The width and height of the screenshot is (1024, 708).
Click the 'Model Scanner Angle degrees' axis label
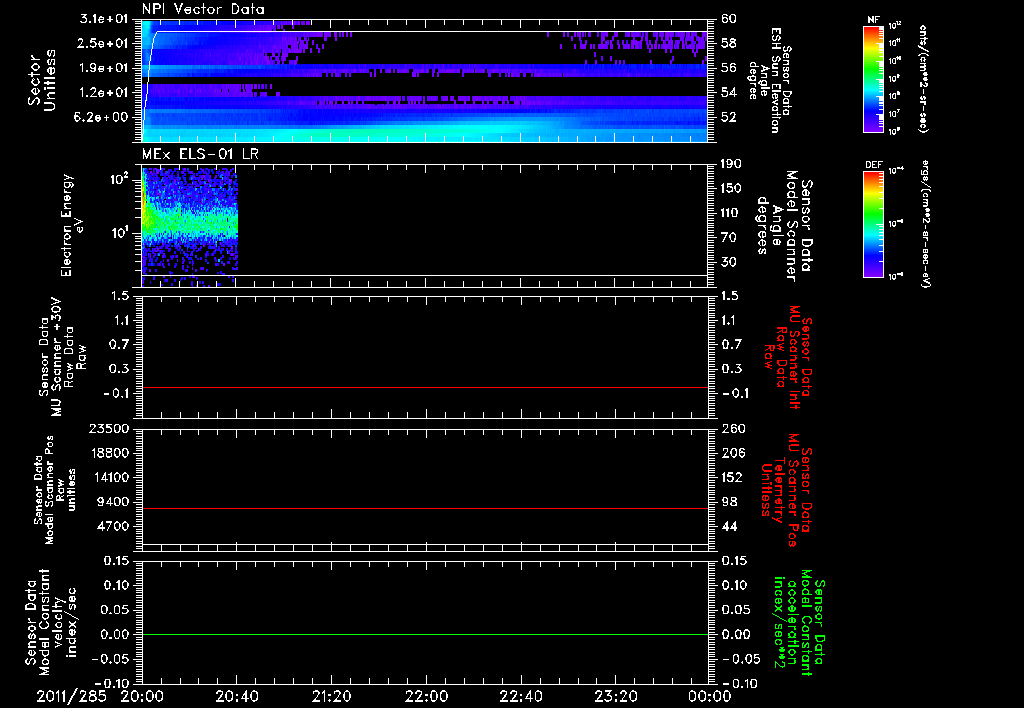tap(784, 226)
